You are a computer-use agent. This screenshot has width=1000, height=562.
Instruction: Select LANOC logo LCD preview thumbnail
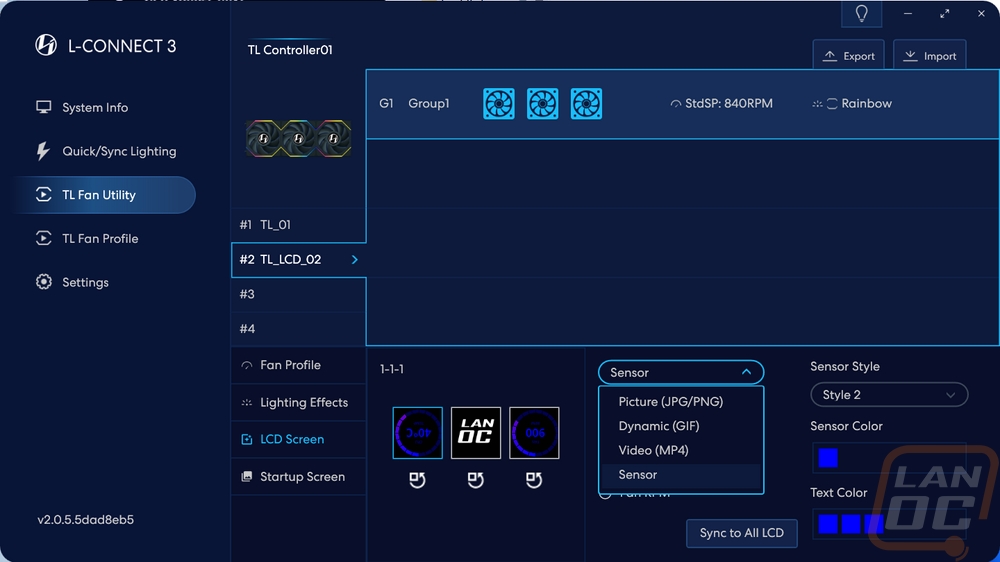click(x=476, y=433)
